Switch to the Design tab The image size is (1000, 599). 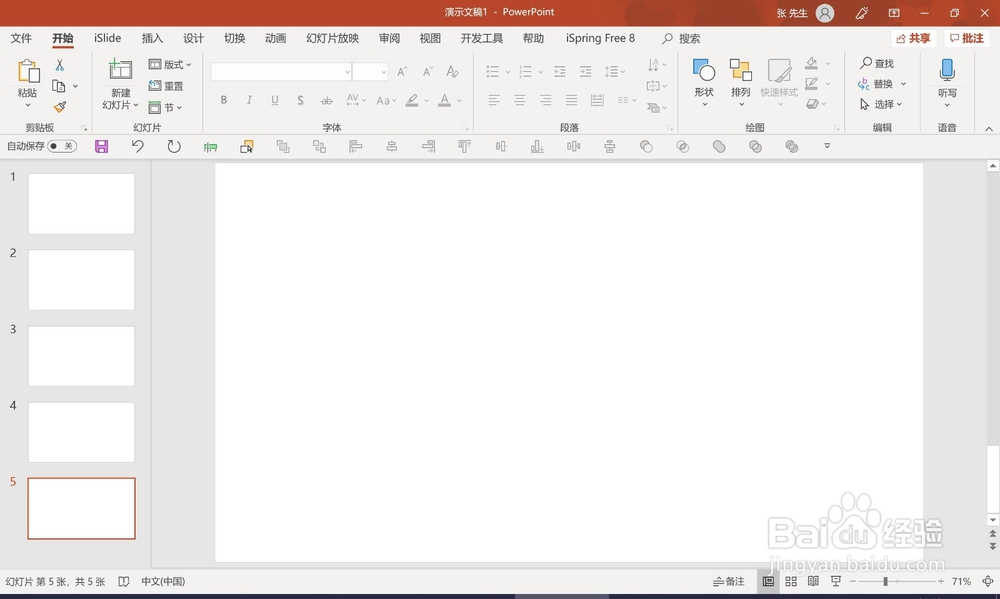193,38
